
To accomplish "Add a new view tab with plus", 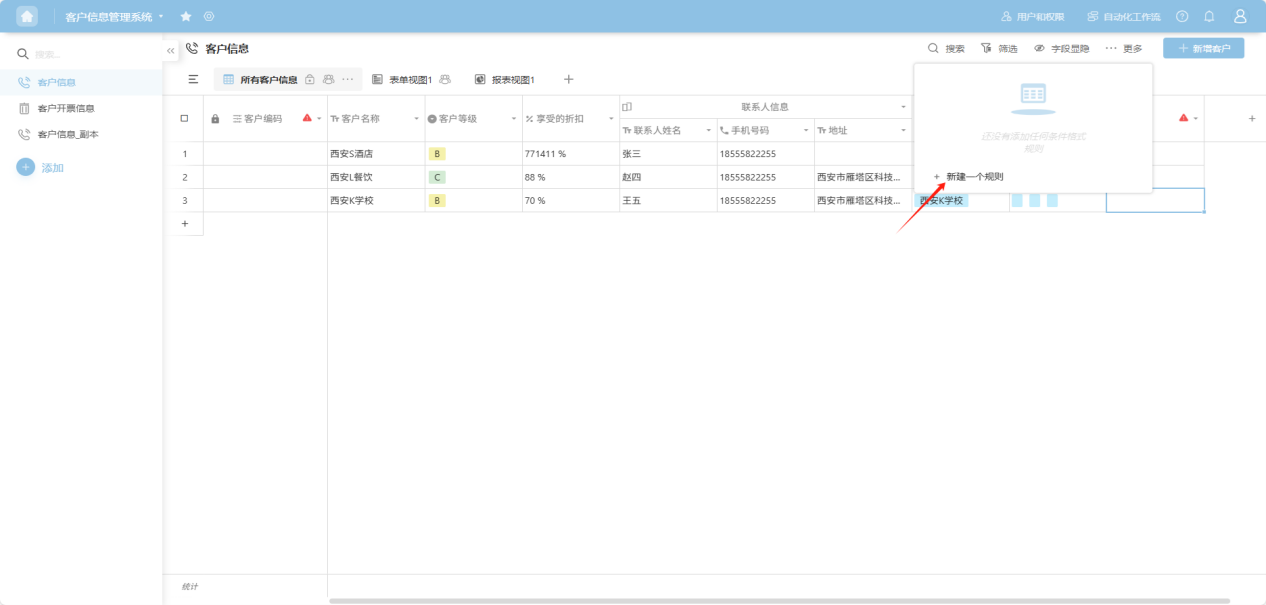I will click(568, 80).
